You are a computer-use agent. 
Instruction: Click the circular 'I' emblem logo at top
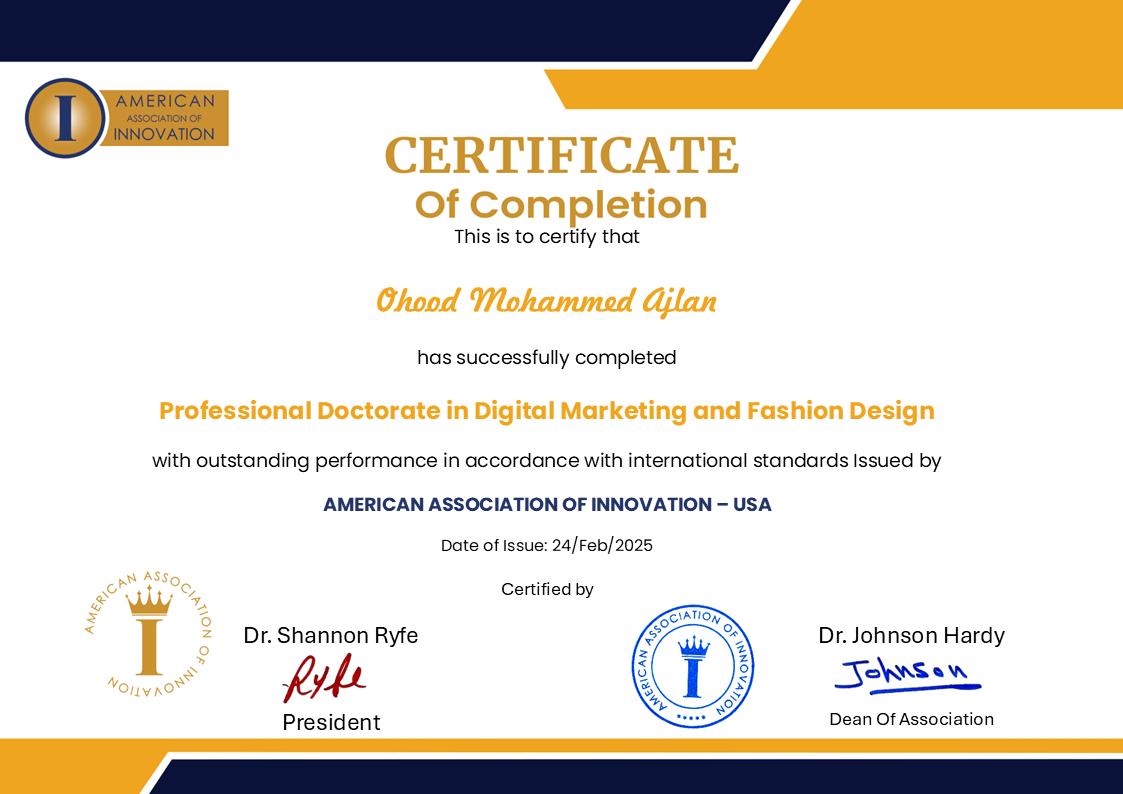click(x=65, y=118)
